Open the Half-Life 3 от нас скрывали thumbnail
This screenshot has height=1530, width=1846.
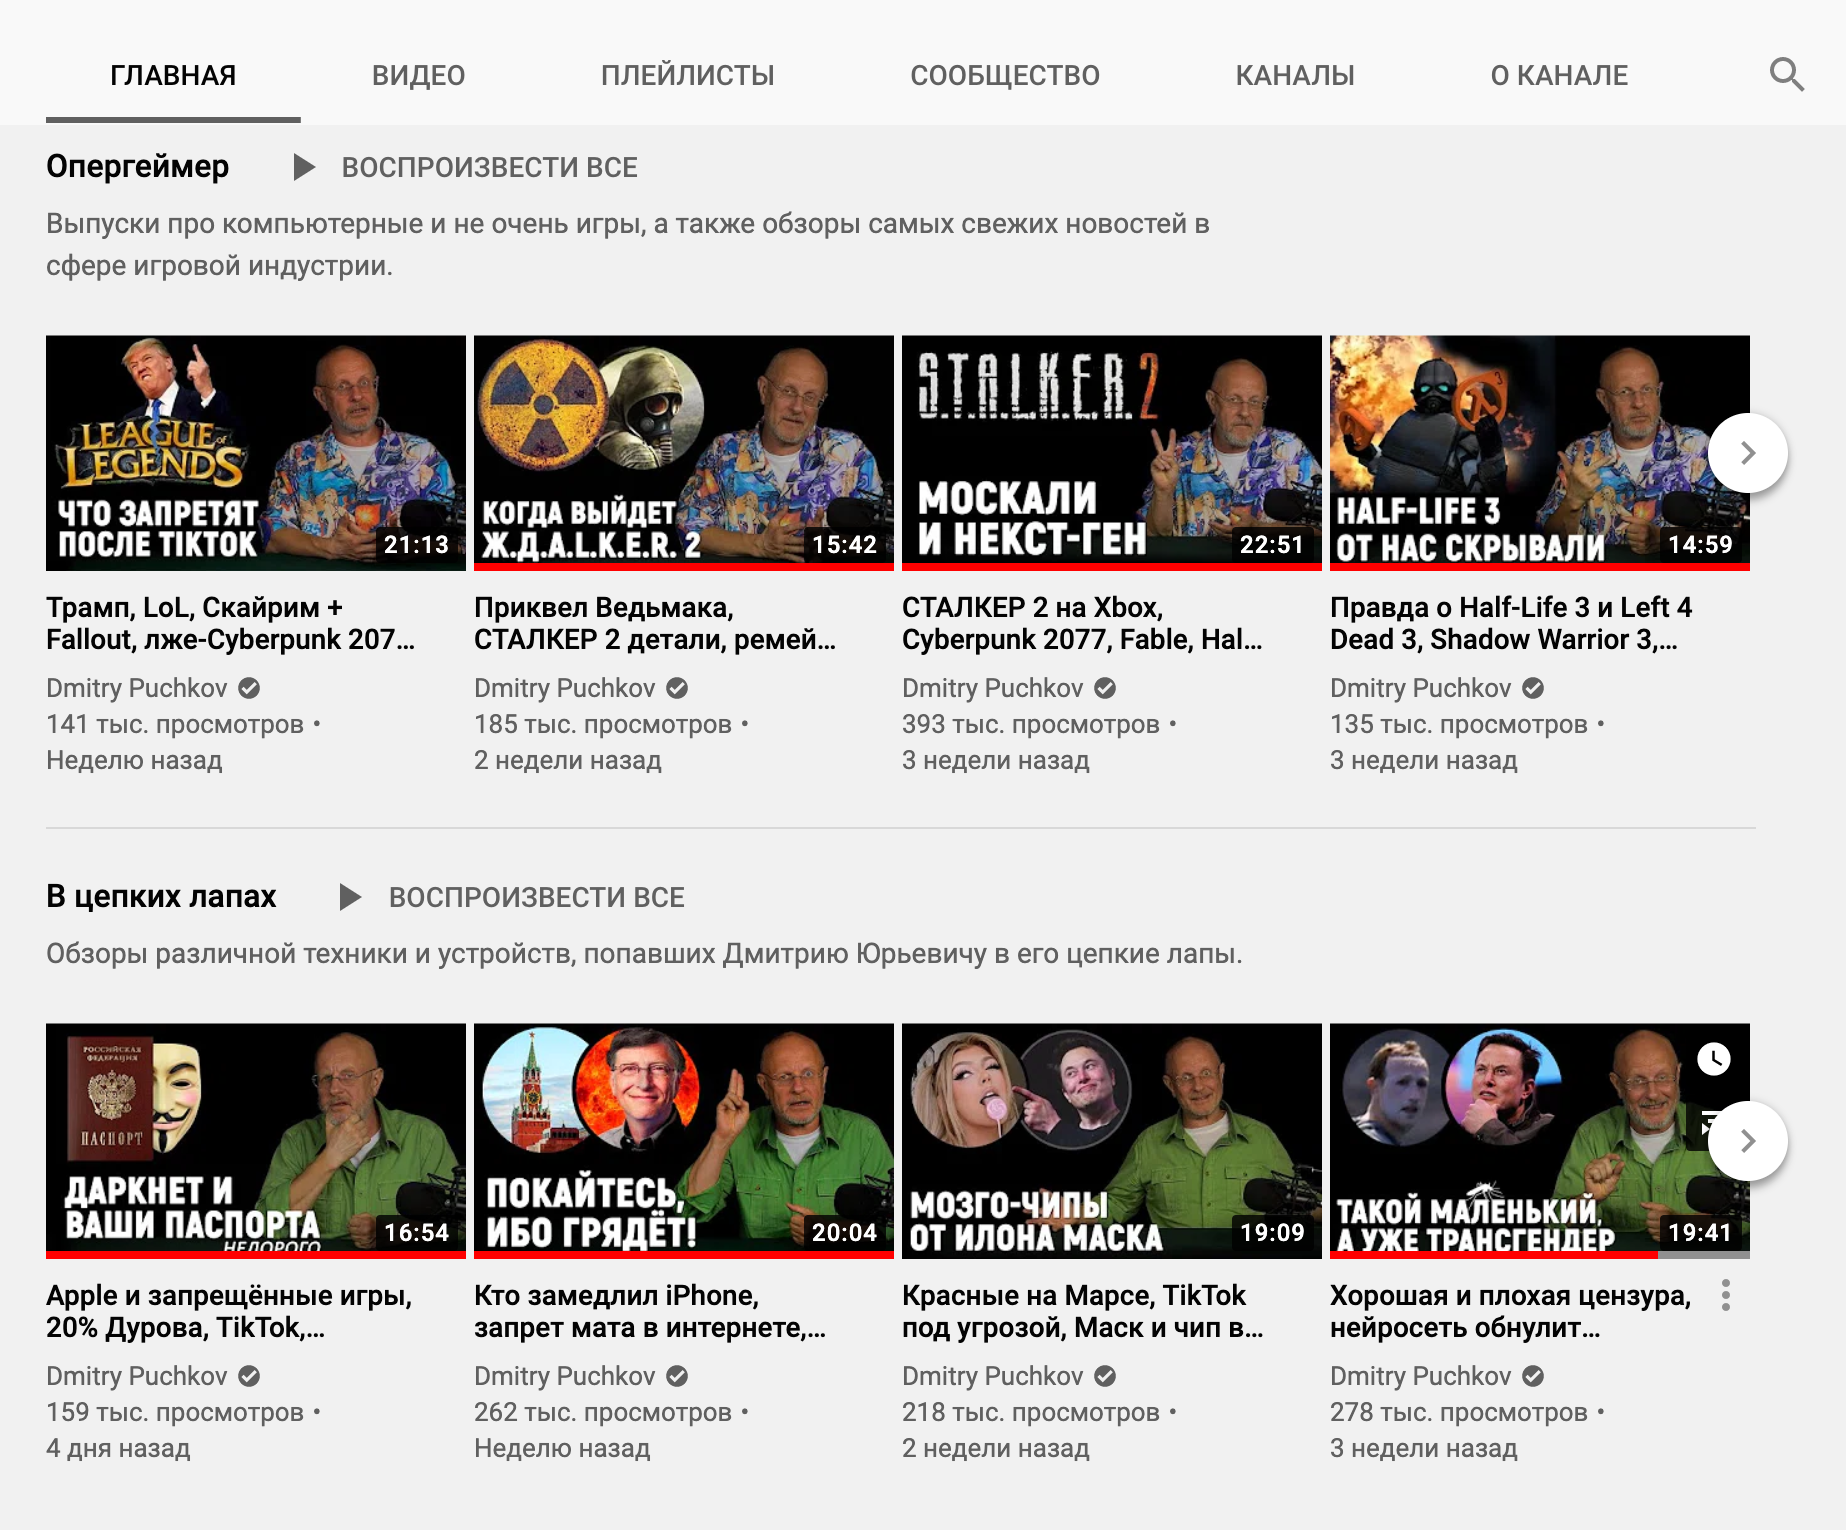pyautogui.click(x=1540, y=453)
